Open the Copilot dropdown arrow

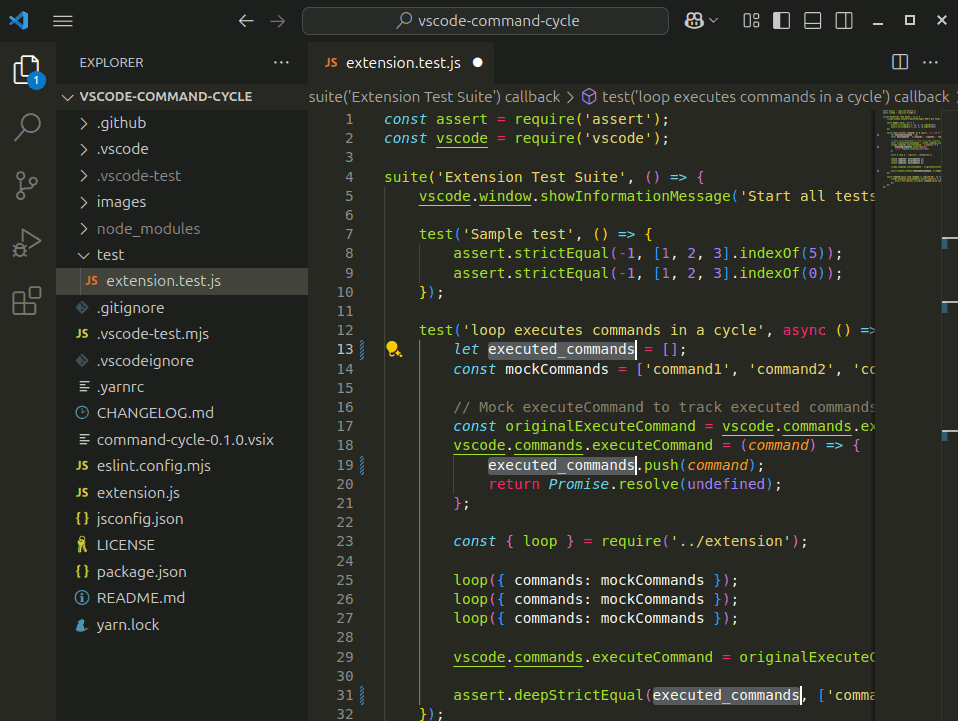(x=713, y=21)
